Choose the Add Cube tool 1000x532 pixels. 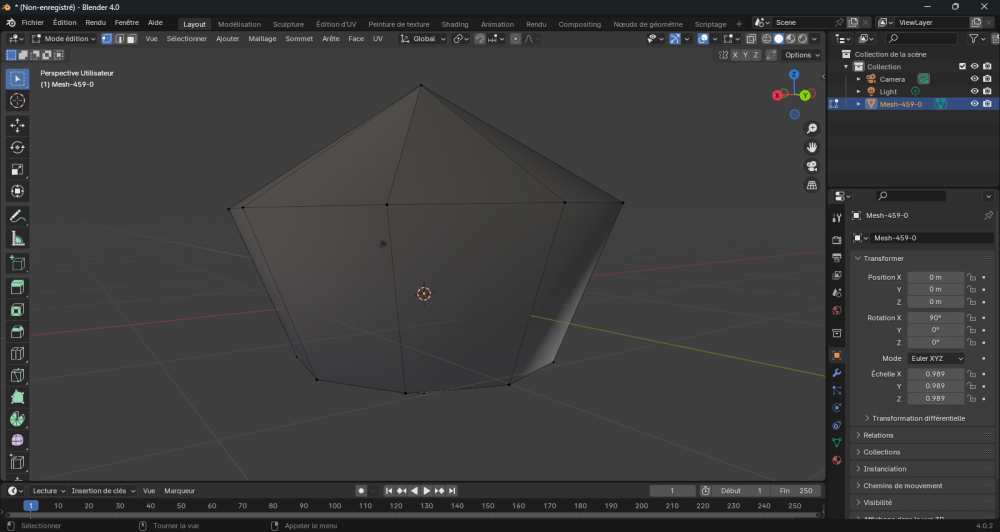(x=17, y=263)
